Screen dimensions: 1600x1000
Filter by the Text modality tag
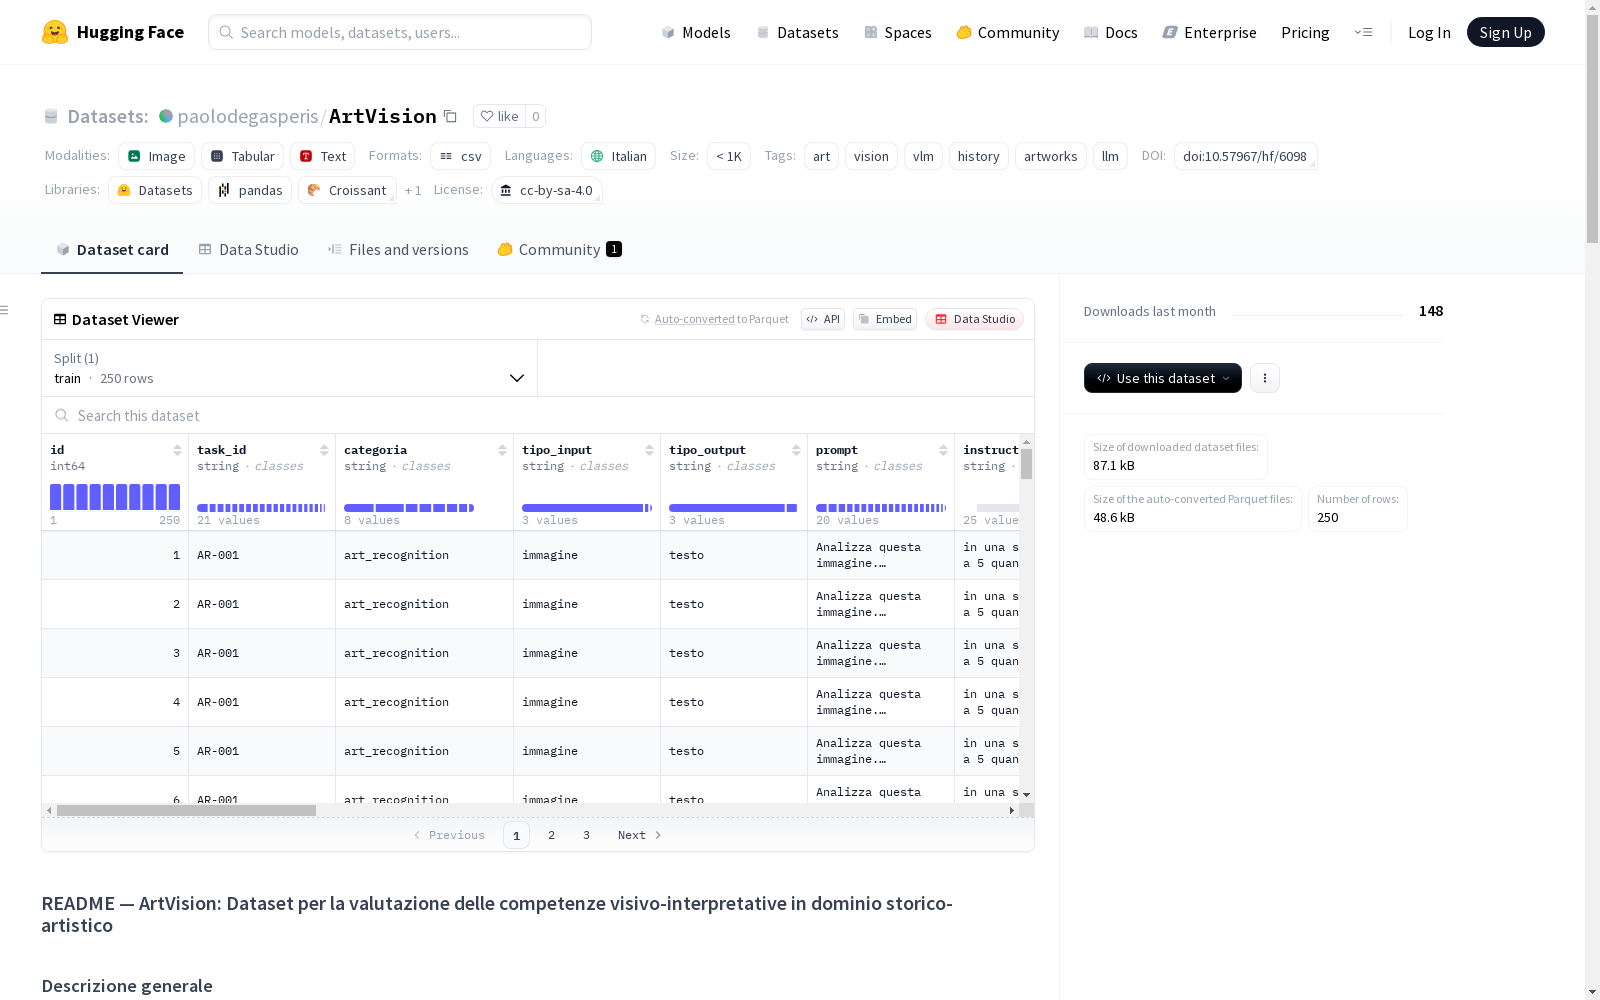[x=322, y=156]
